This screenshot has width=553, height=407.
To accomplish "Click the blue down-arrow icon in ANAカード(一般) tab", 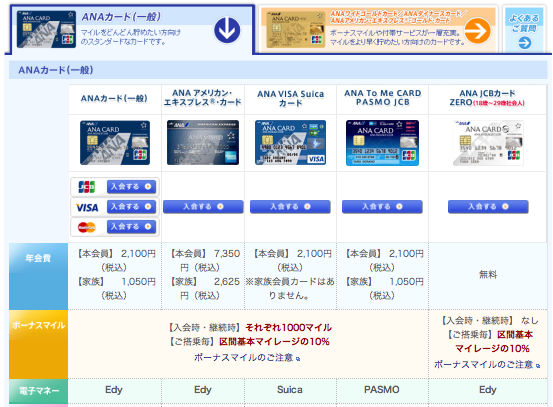I will click(227, 30).
